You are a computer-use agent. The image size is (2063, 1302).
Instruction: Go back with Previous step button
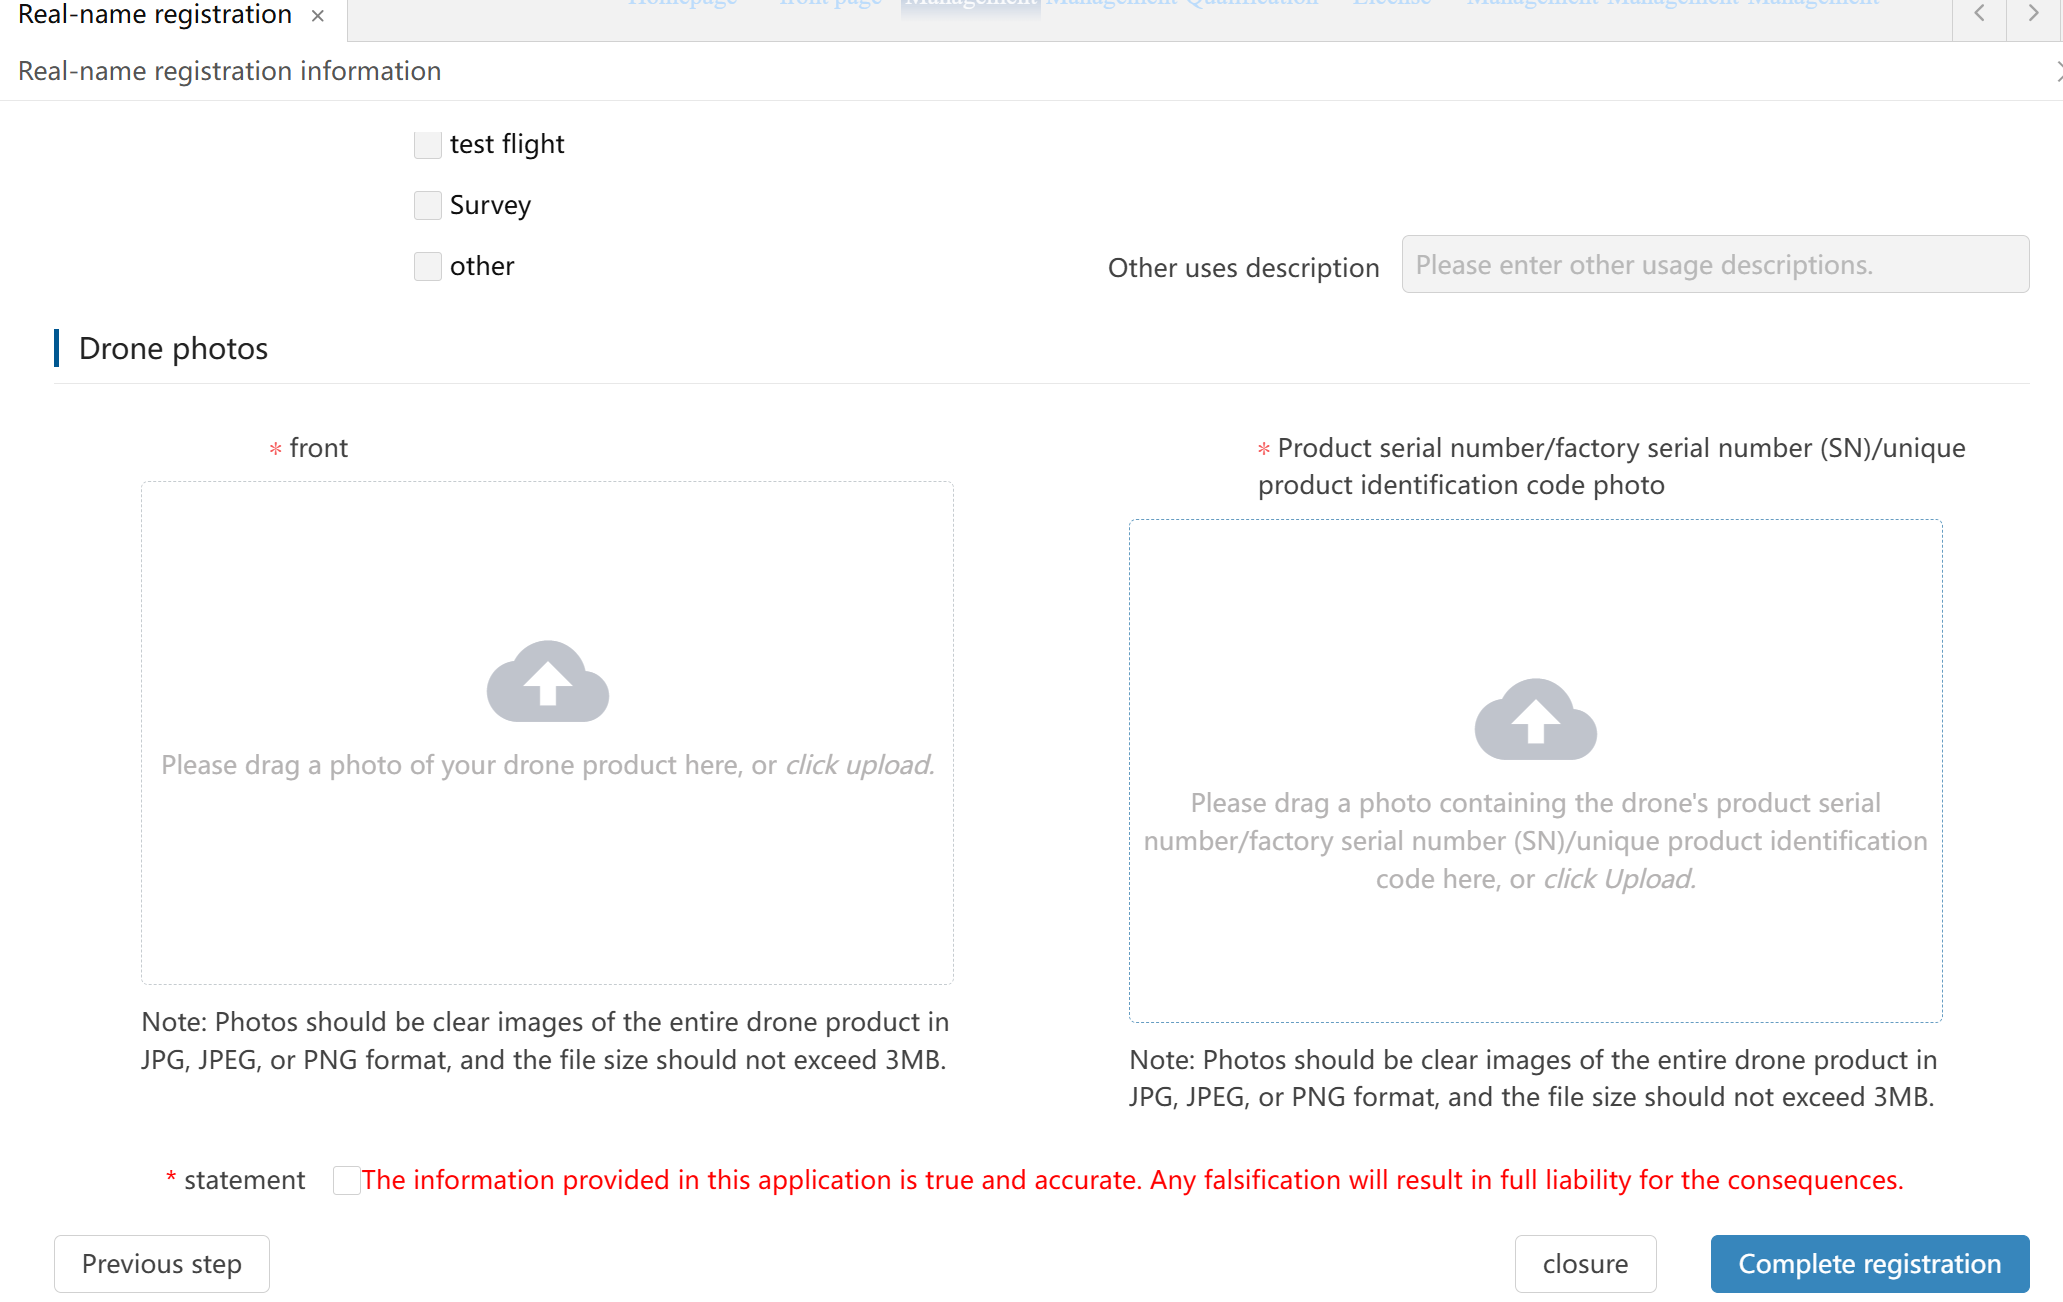(162, 1264)
